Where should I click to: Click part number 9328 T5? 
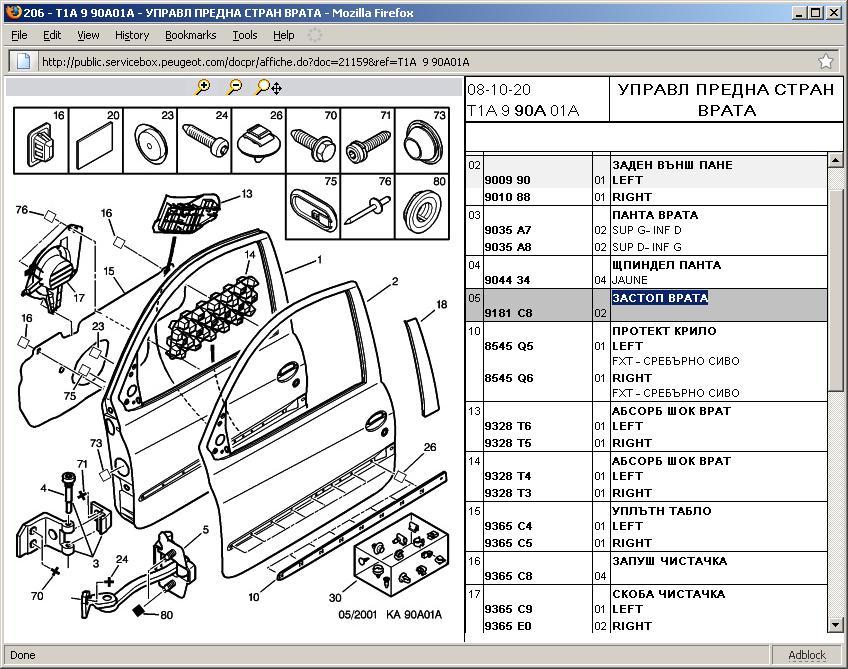coord(508,443)
